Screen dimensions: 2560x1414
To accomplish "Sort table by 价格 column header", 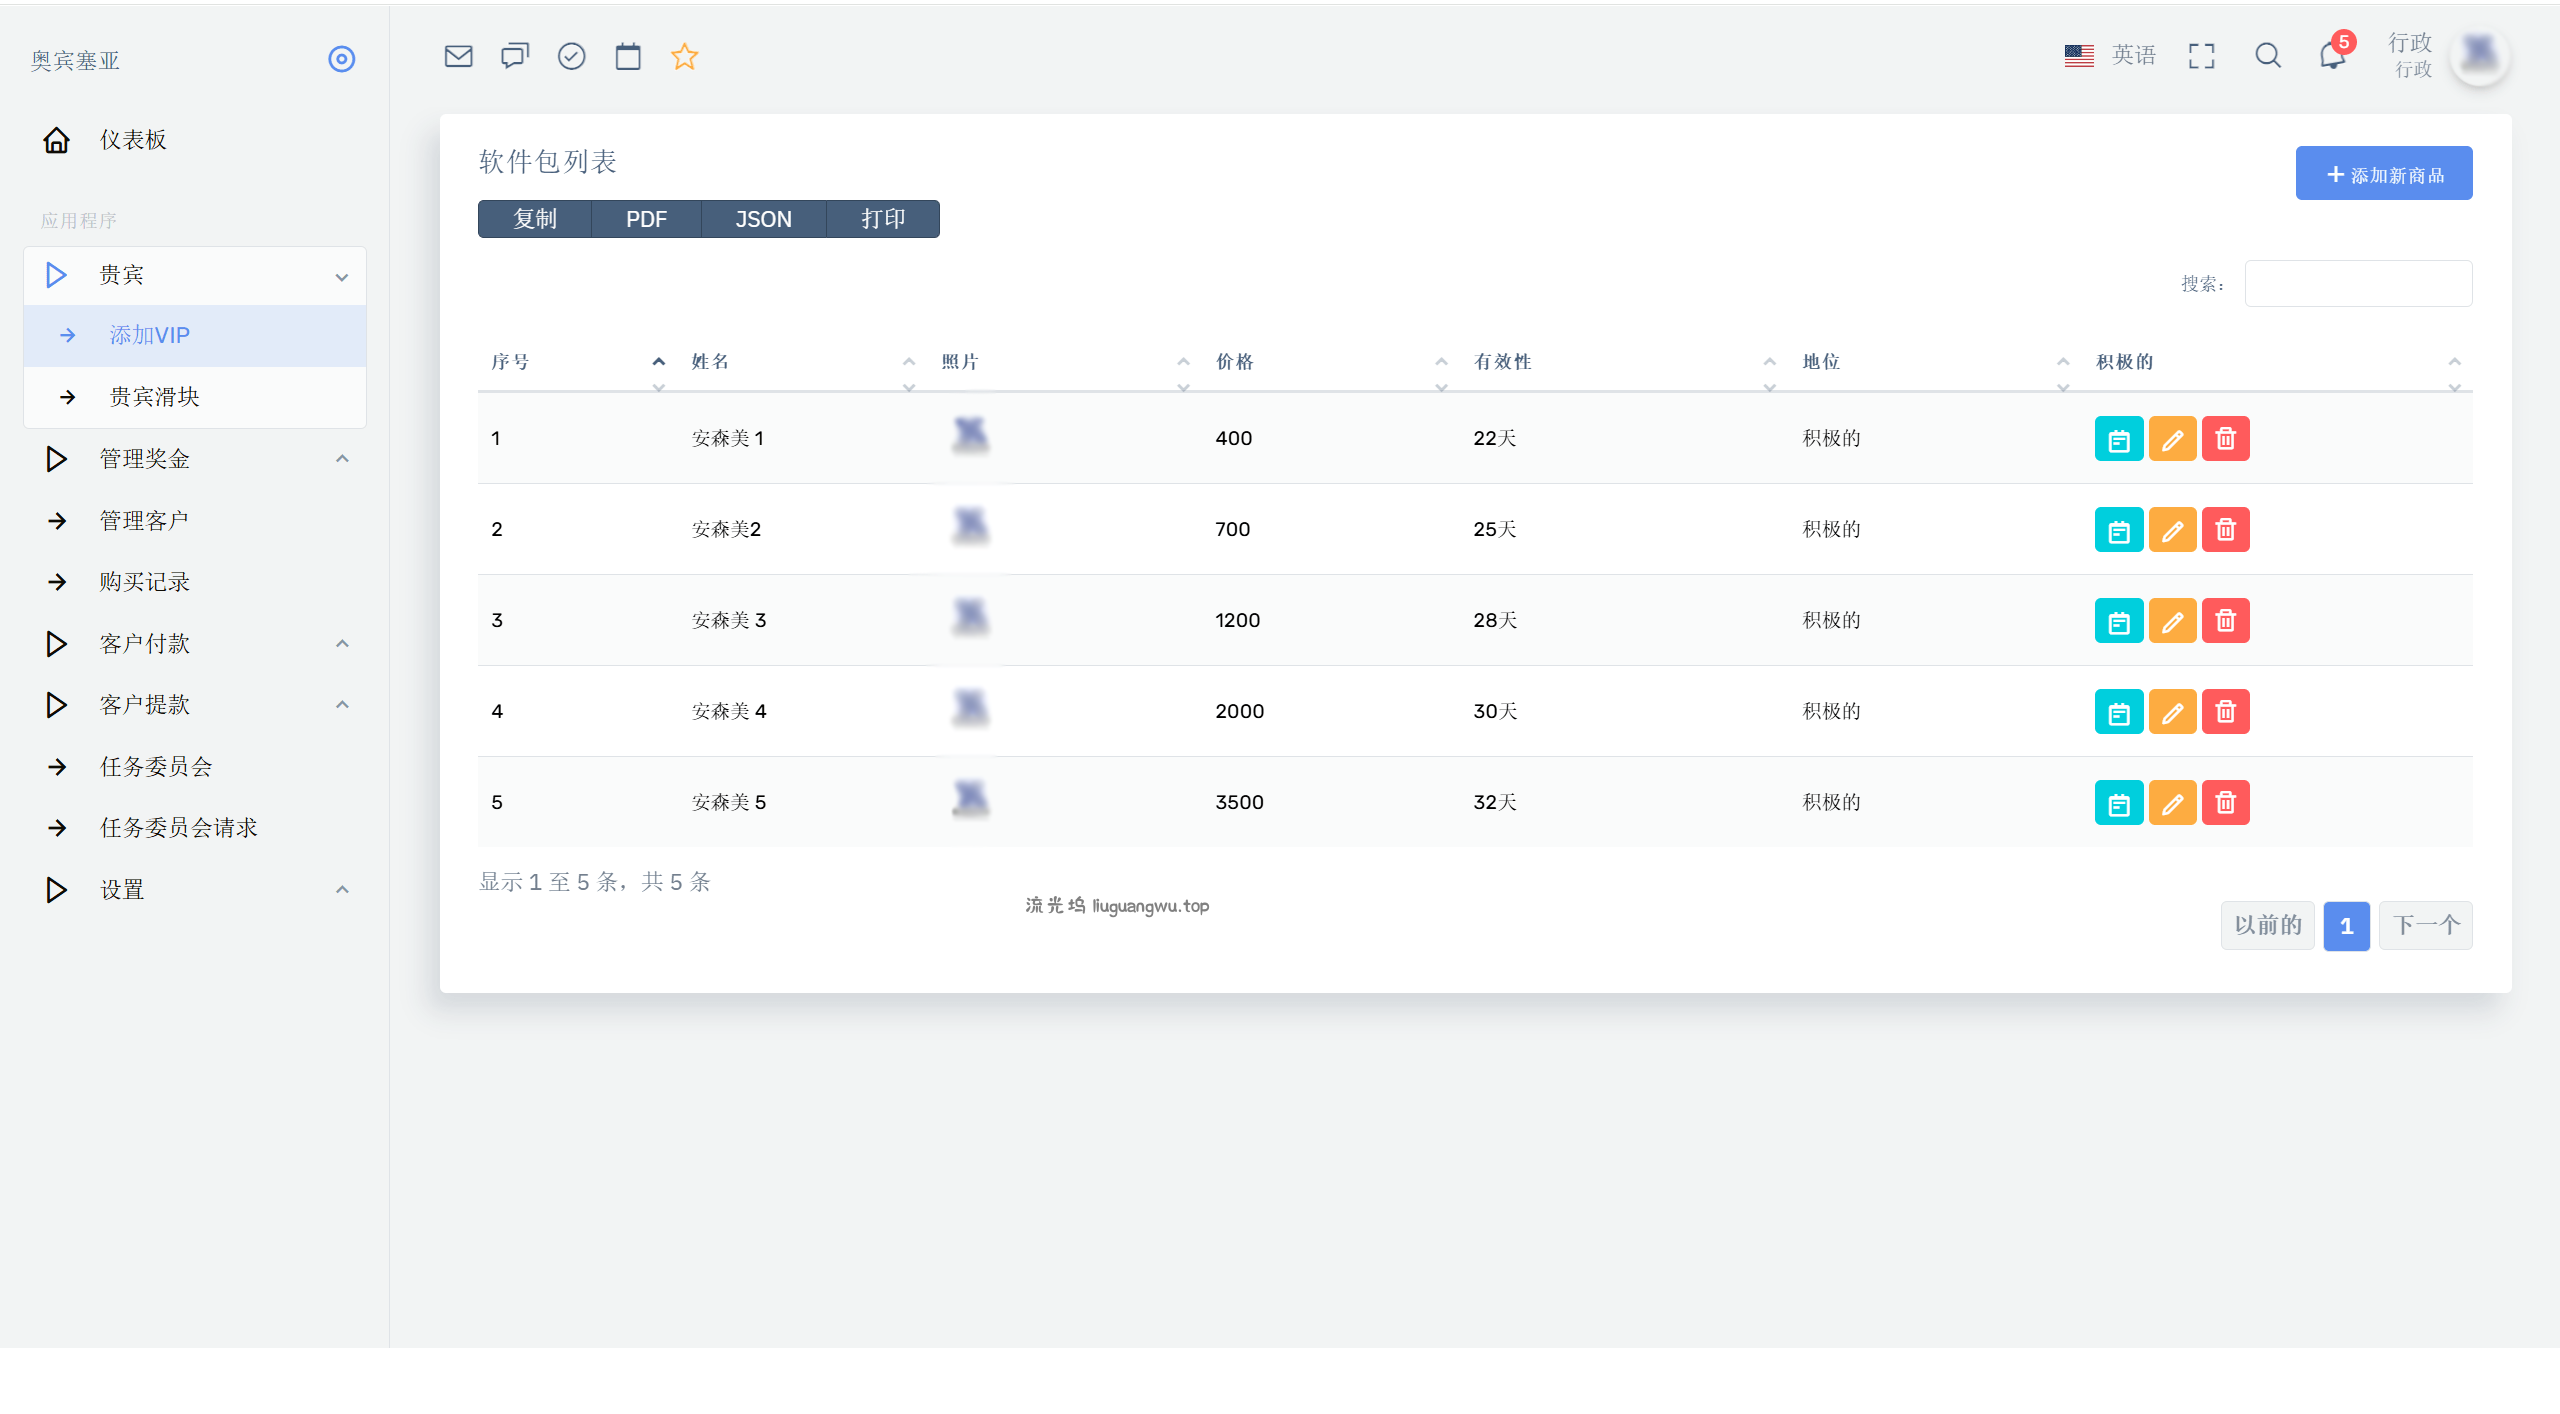I will coord(1234,362).
